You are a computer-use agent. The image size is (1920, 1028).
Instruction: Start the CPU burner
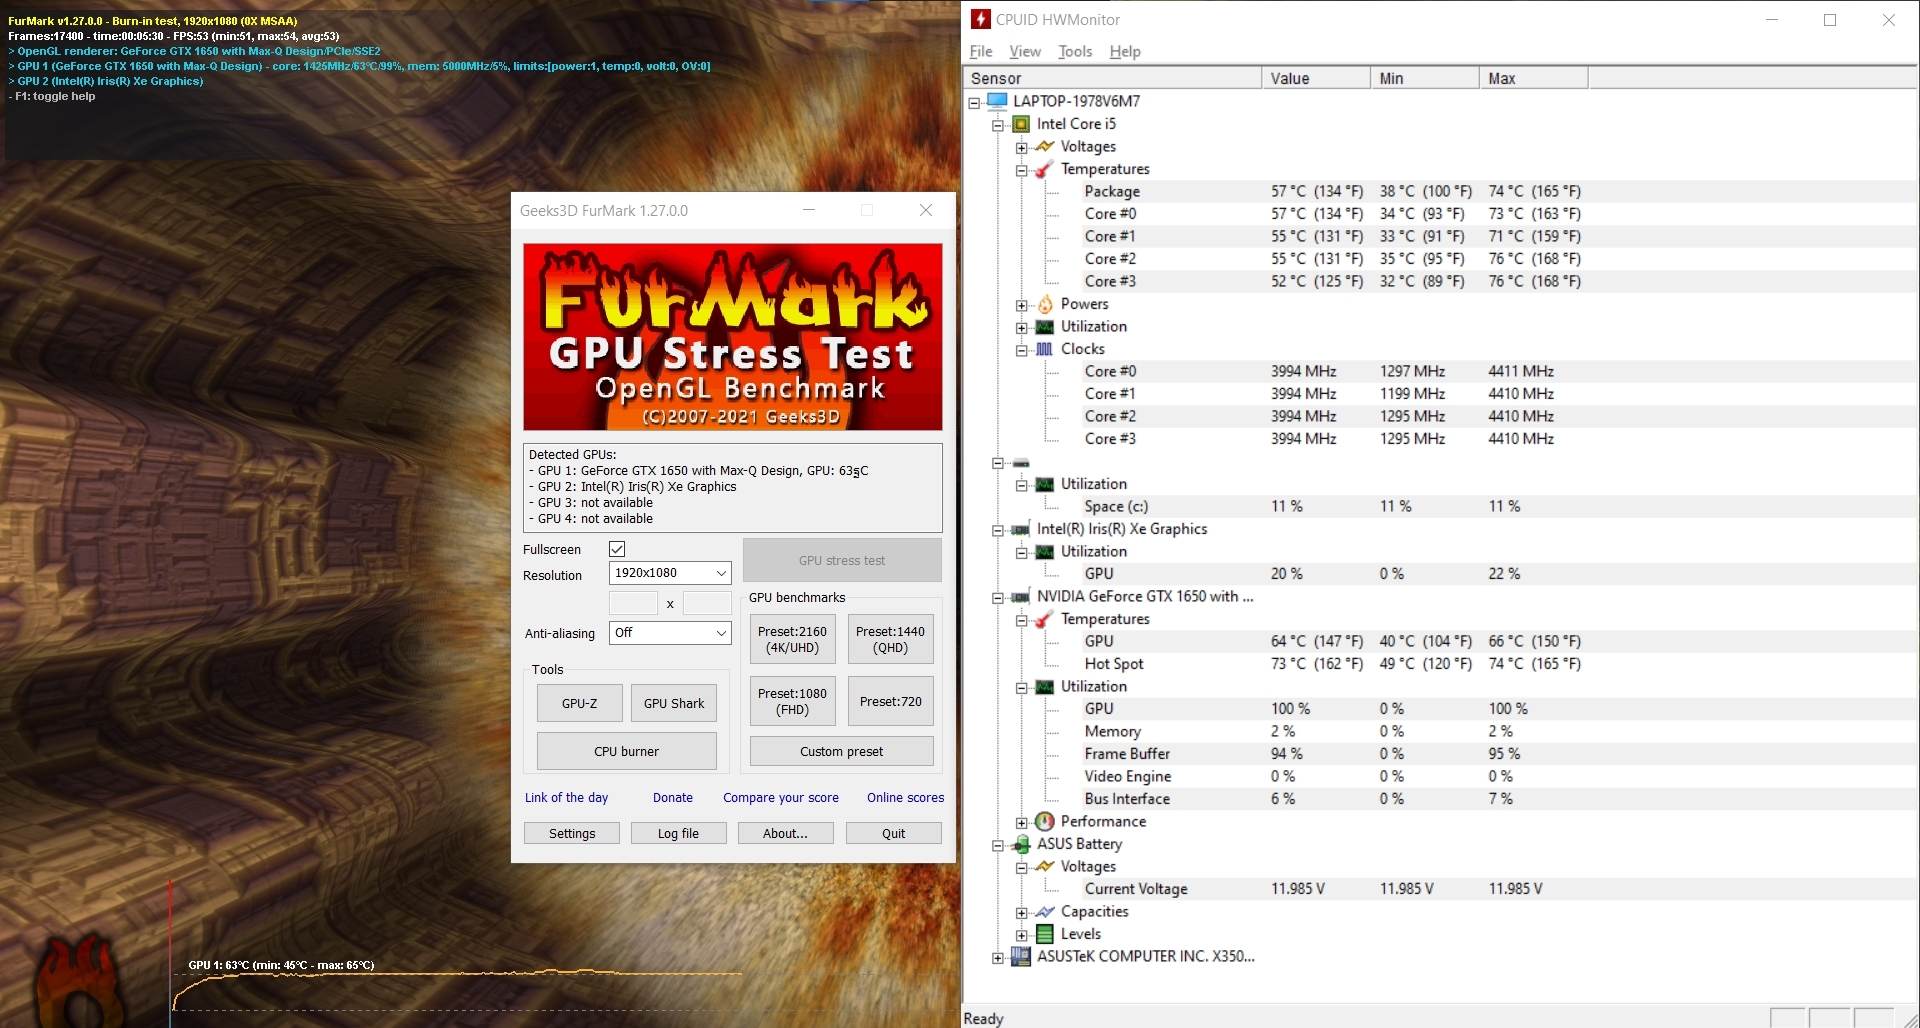[627, 751]
